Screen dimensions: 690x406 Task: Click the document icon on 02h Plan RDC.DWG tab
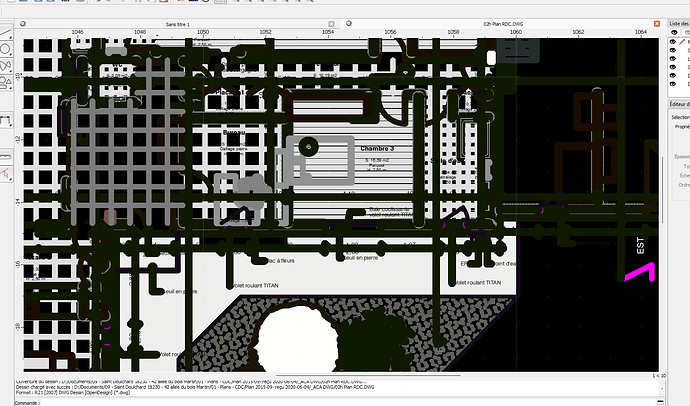click(349, 23)
